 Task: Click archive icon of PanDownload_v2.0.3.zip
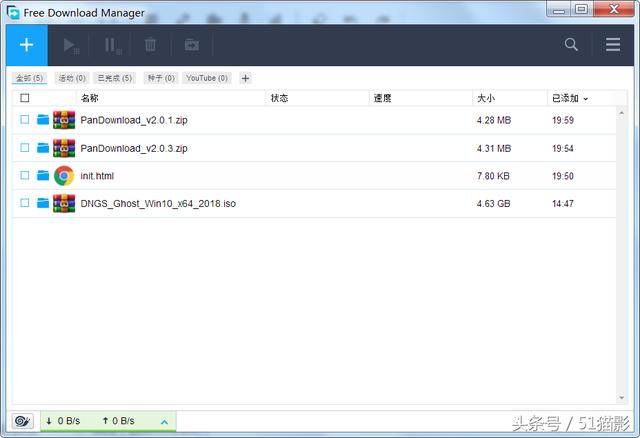click(64, 148)
